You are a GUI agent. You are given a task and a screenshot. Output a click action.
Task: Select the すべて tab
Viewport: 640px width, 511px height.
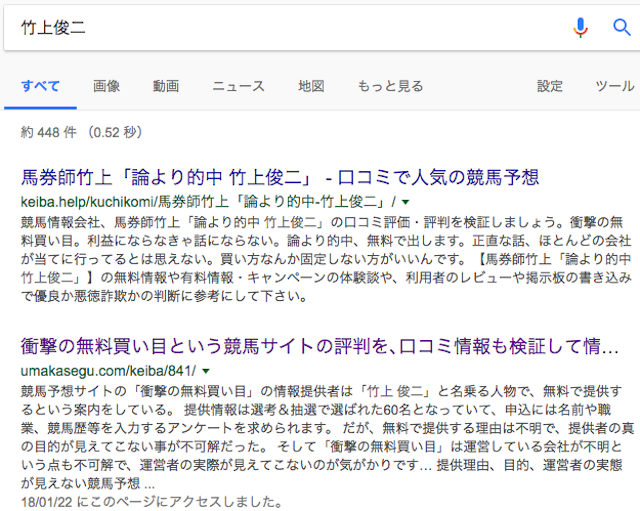point(40,86)
